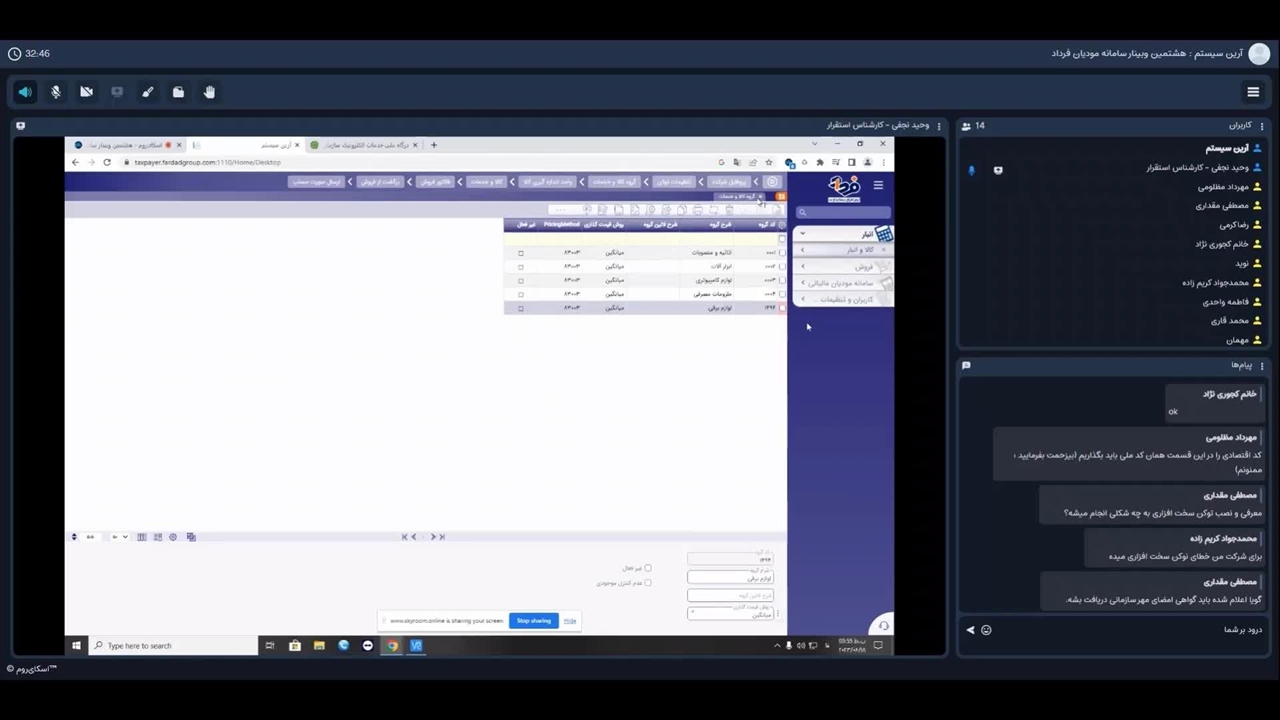Click the muted microphone icon
Image resolution: width=1280 pixels, height=720 pixels.
point(56,92)
